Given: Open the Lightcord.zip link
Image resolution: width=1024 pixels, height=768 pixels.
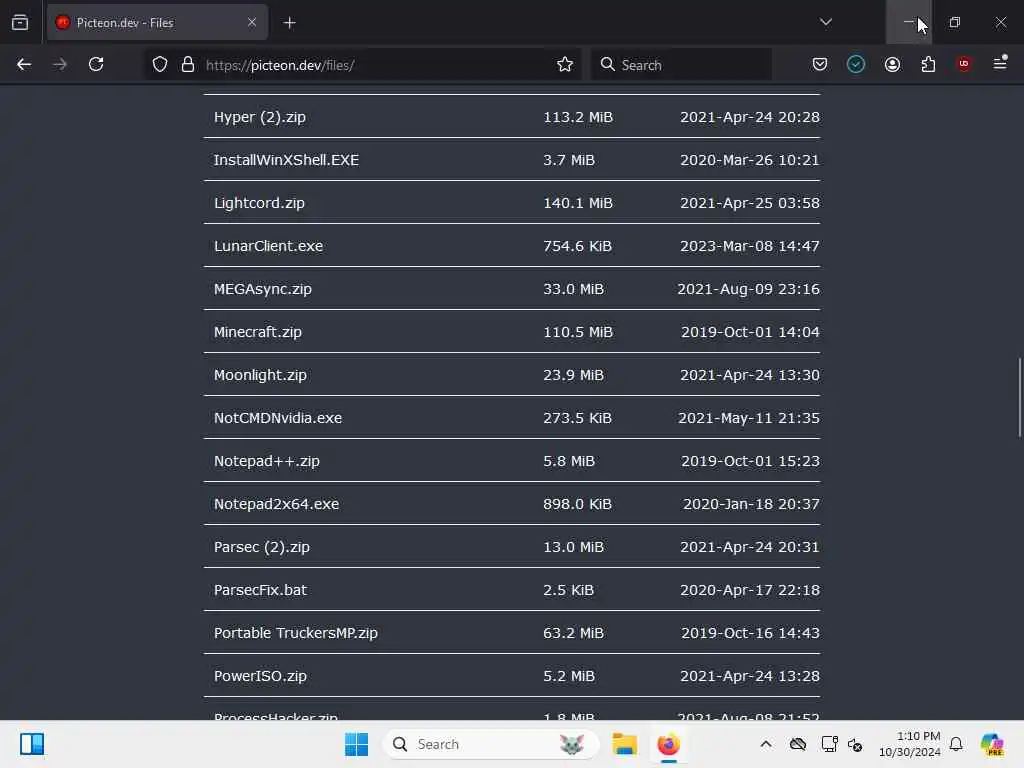Looking at the screenshot, I should coord(259,203).
